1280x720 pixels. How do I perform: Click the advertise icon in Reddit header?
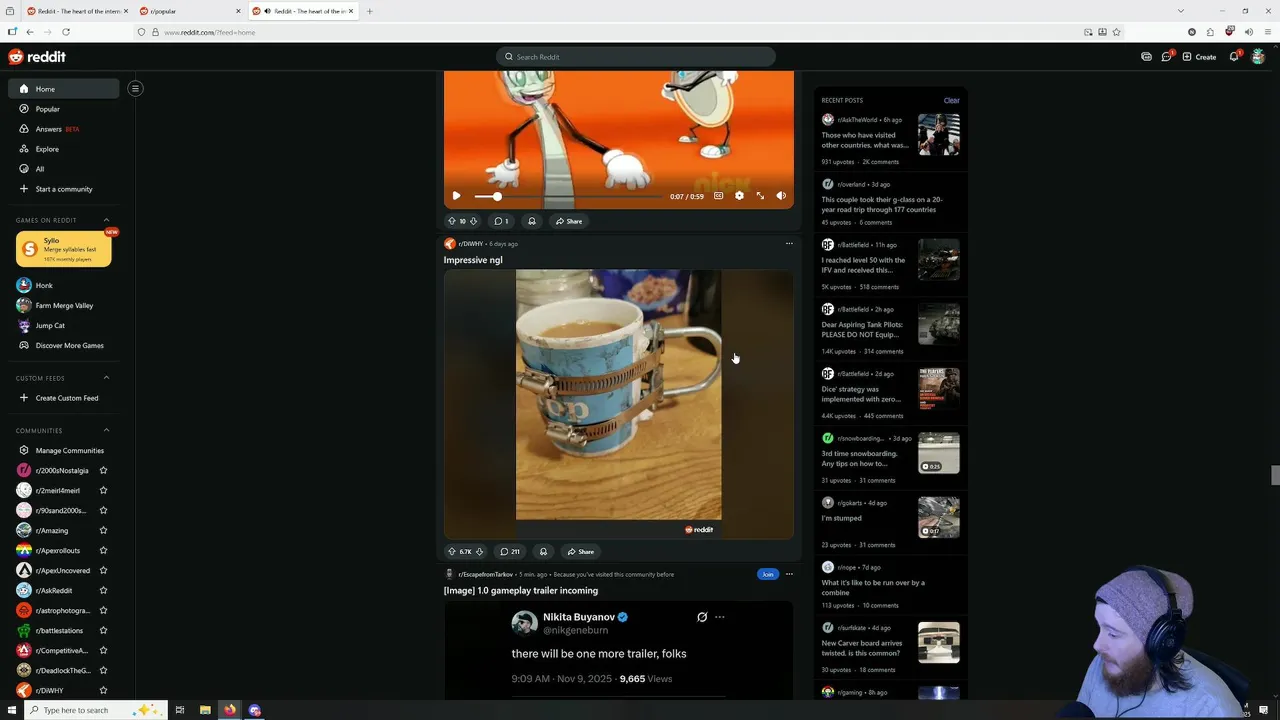pyautogui.click(x=1146, y=57)
